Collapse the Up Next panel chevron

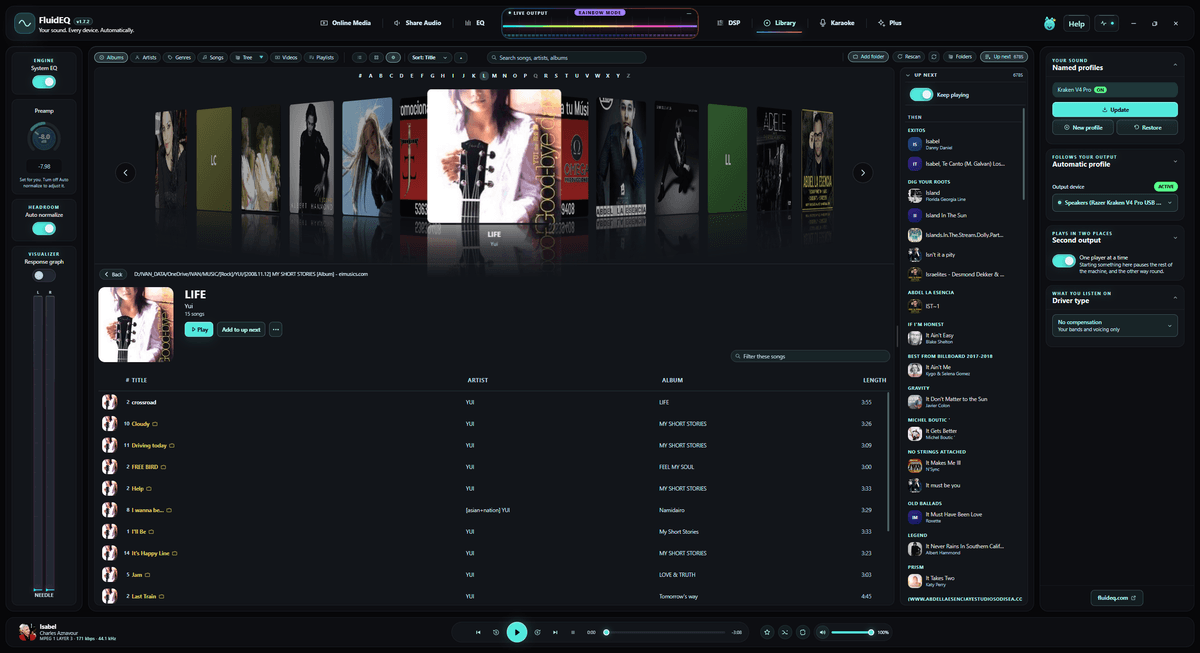coord(907,75)
